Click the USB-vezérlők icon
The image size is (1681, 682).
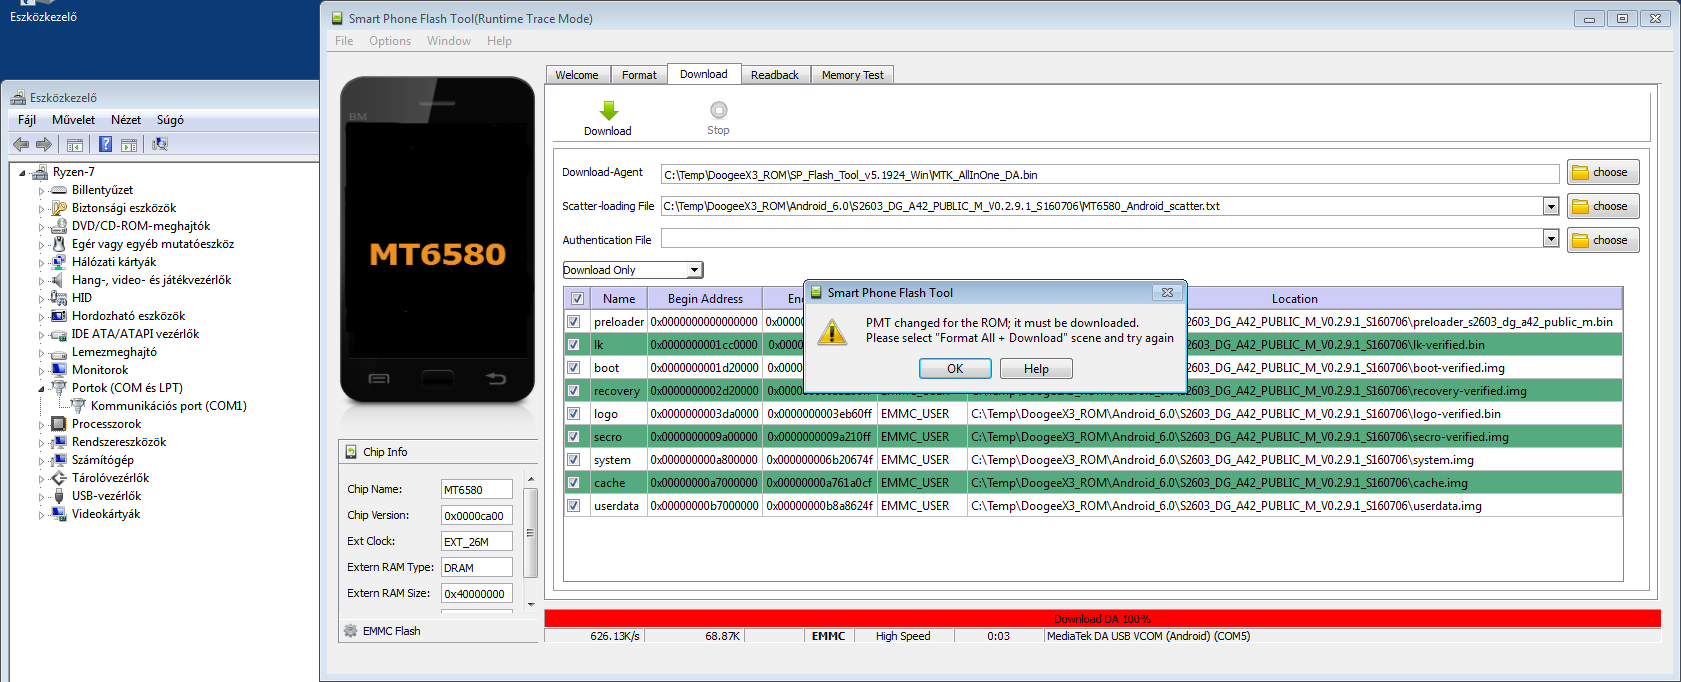[59, 496]
